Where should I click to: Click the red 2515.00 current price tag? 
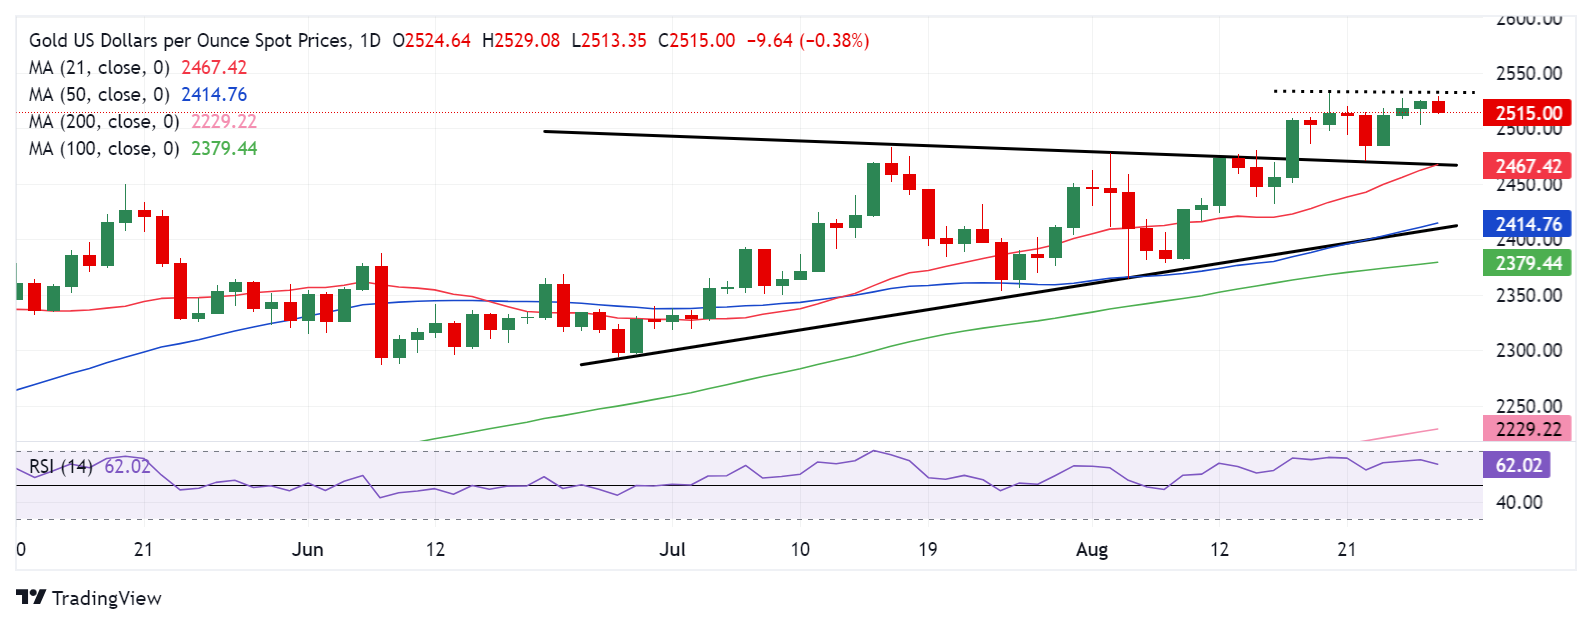[x=1527, y=113]
